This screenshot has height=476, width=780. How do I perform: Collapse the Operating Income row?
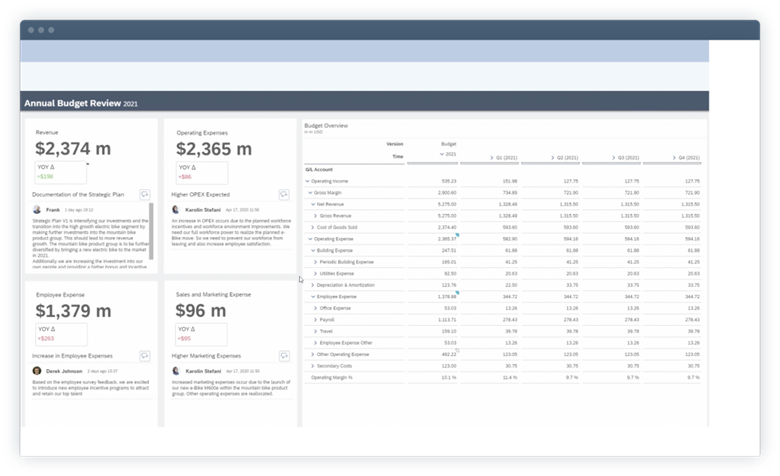[308, 181]
